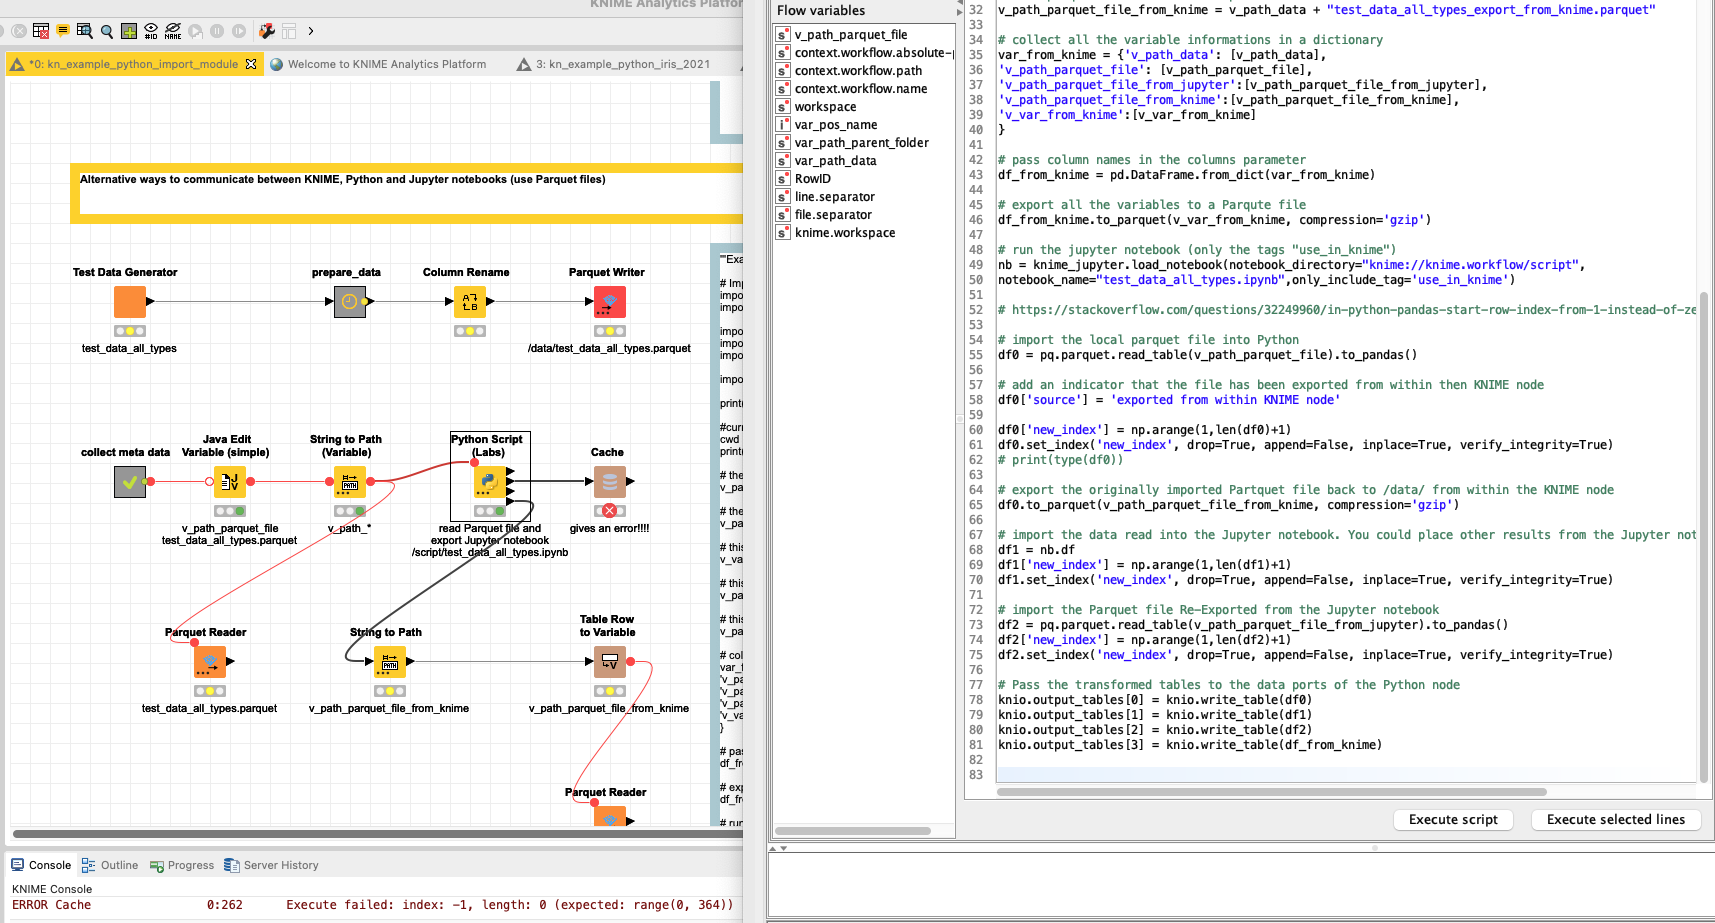Click the workflow canvas horizontal scrollbar
The width and height of the screenshot is (1715, 923).
(377, 833)
